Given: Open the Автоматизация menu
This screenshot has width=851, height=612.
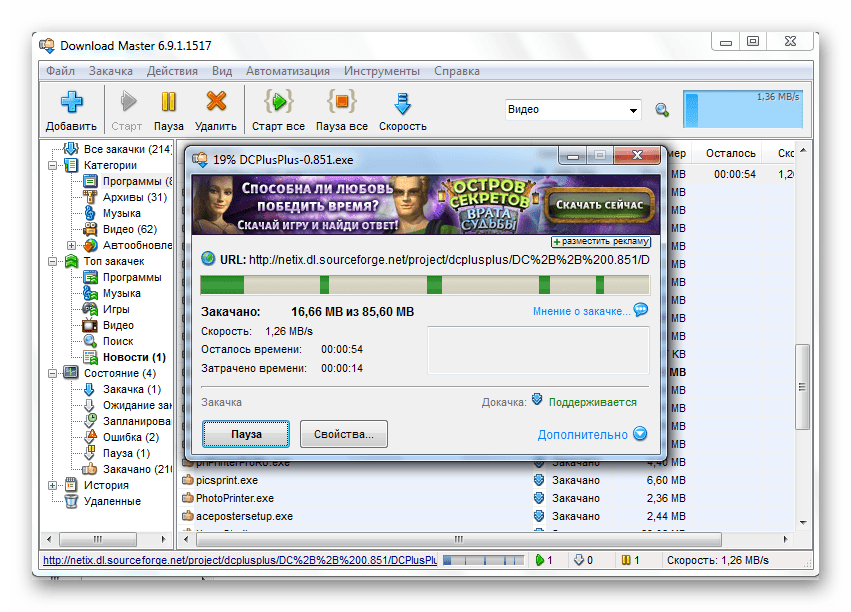Looking at the screenshot, I should tap(288, 71).
